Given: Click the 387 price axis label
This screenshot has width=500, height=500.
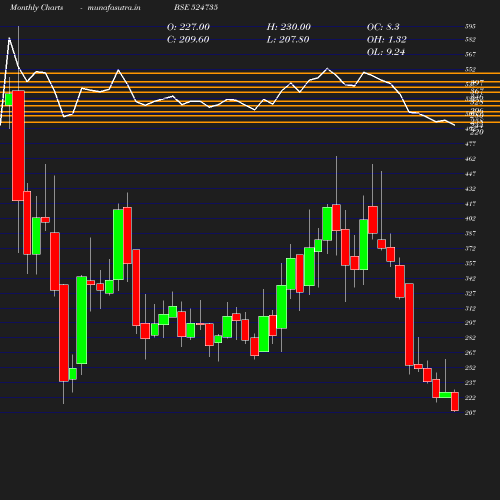Looking at the screenshot, I should click(470, 233).
